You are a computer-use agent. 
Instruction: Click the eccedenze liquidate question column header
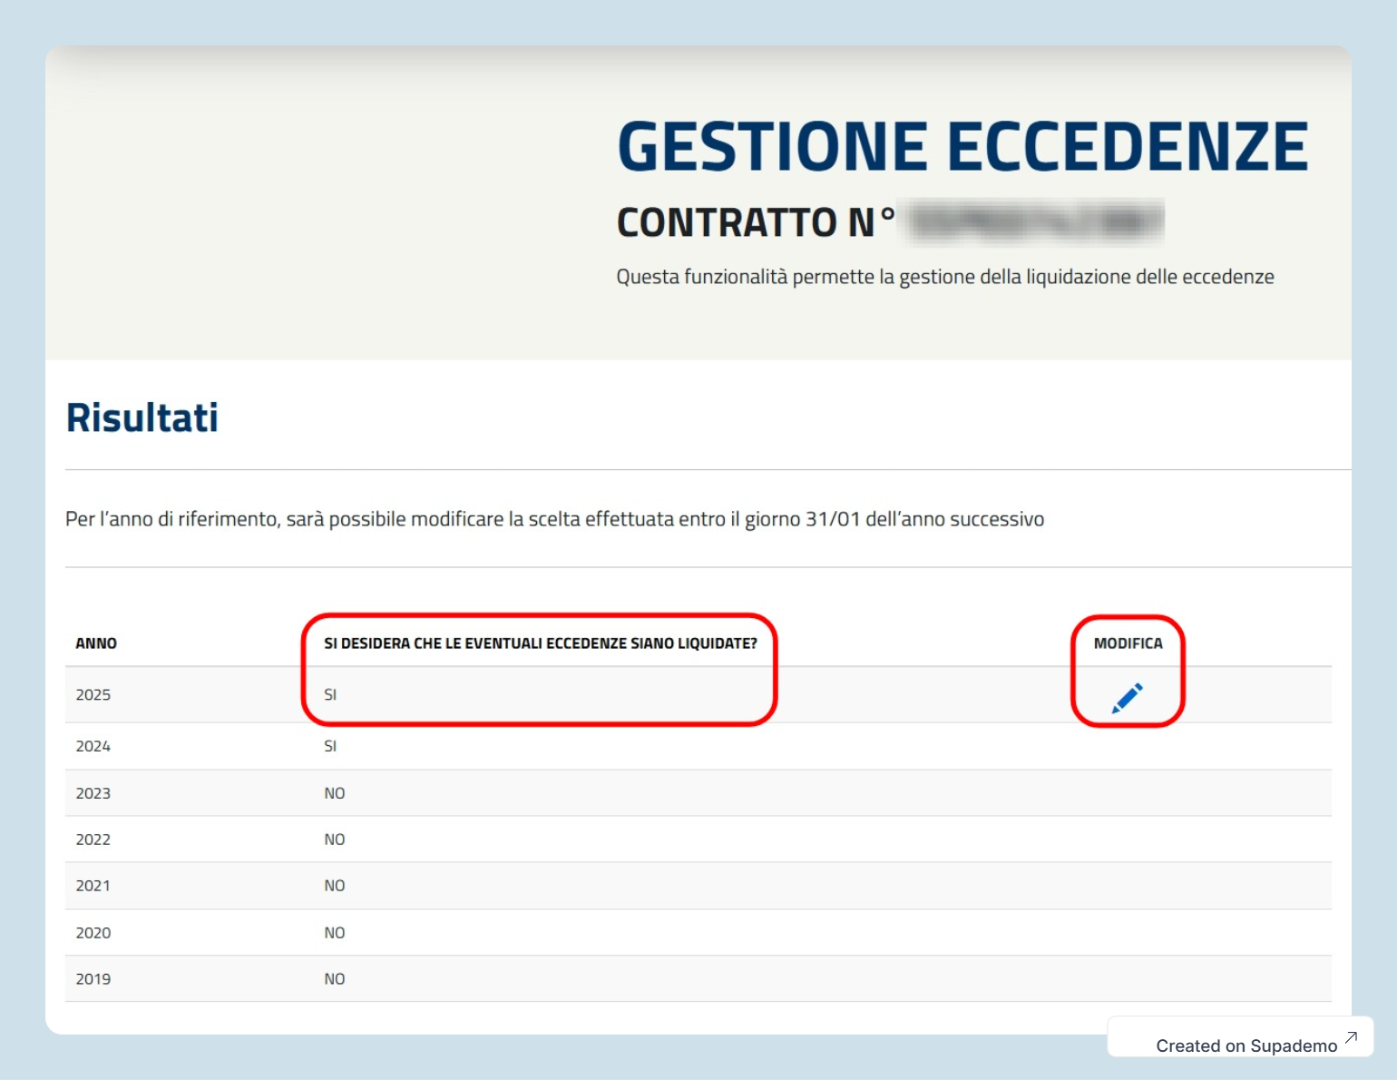click(x=540, y=643)
